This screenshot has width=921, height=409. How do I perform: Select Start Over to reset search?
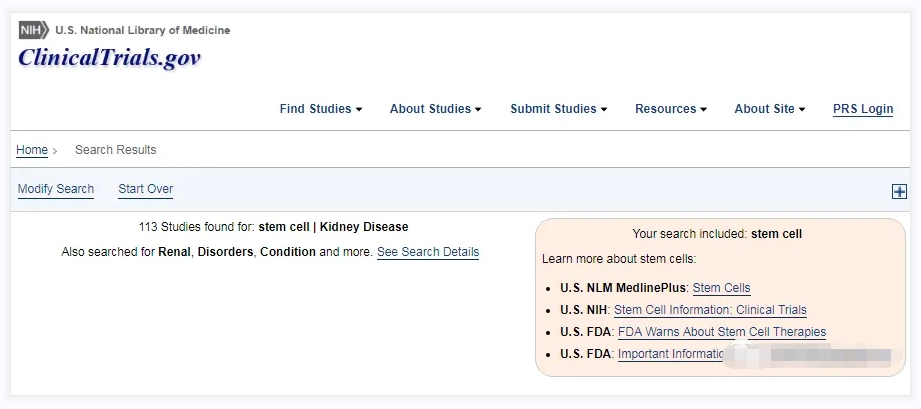point(146,189)
